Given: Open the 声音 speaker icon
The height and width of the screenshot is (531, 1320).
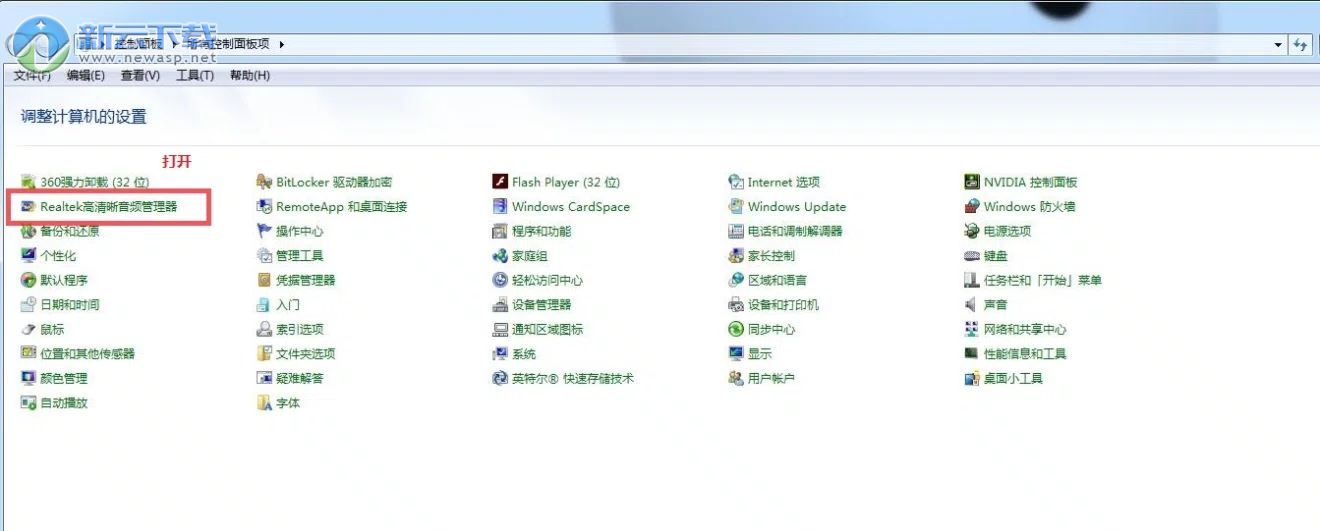Looking at the screenshot, I should point(972,305).
